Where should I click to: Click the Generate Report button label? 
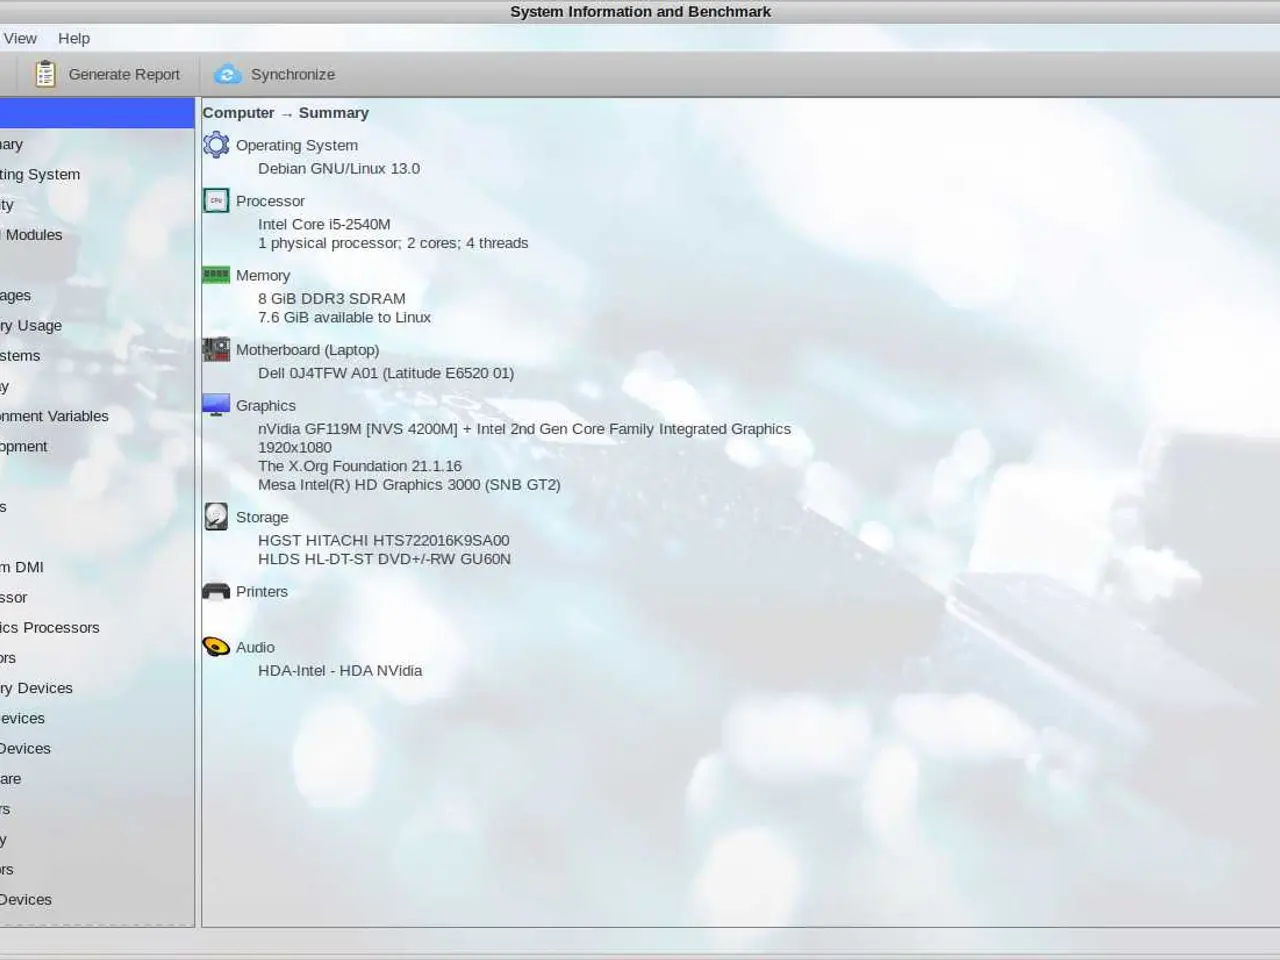[x=124, y=74]
